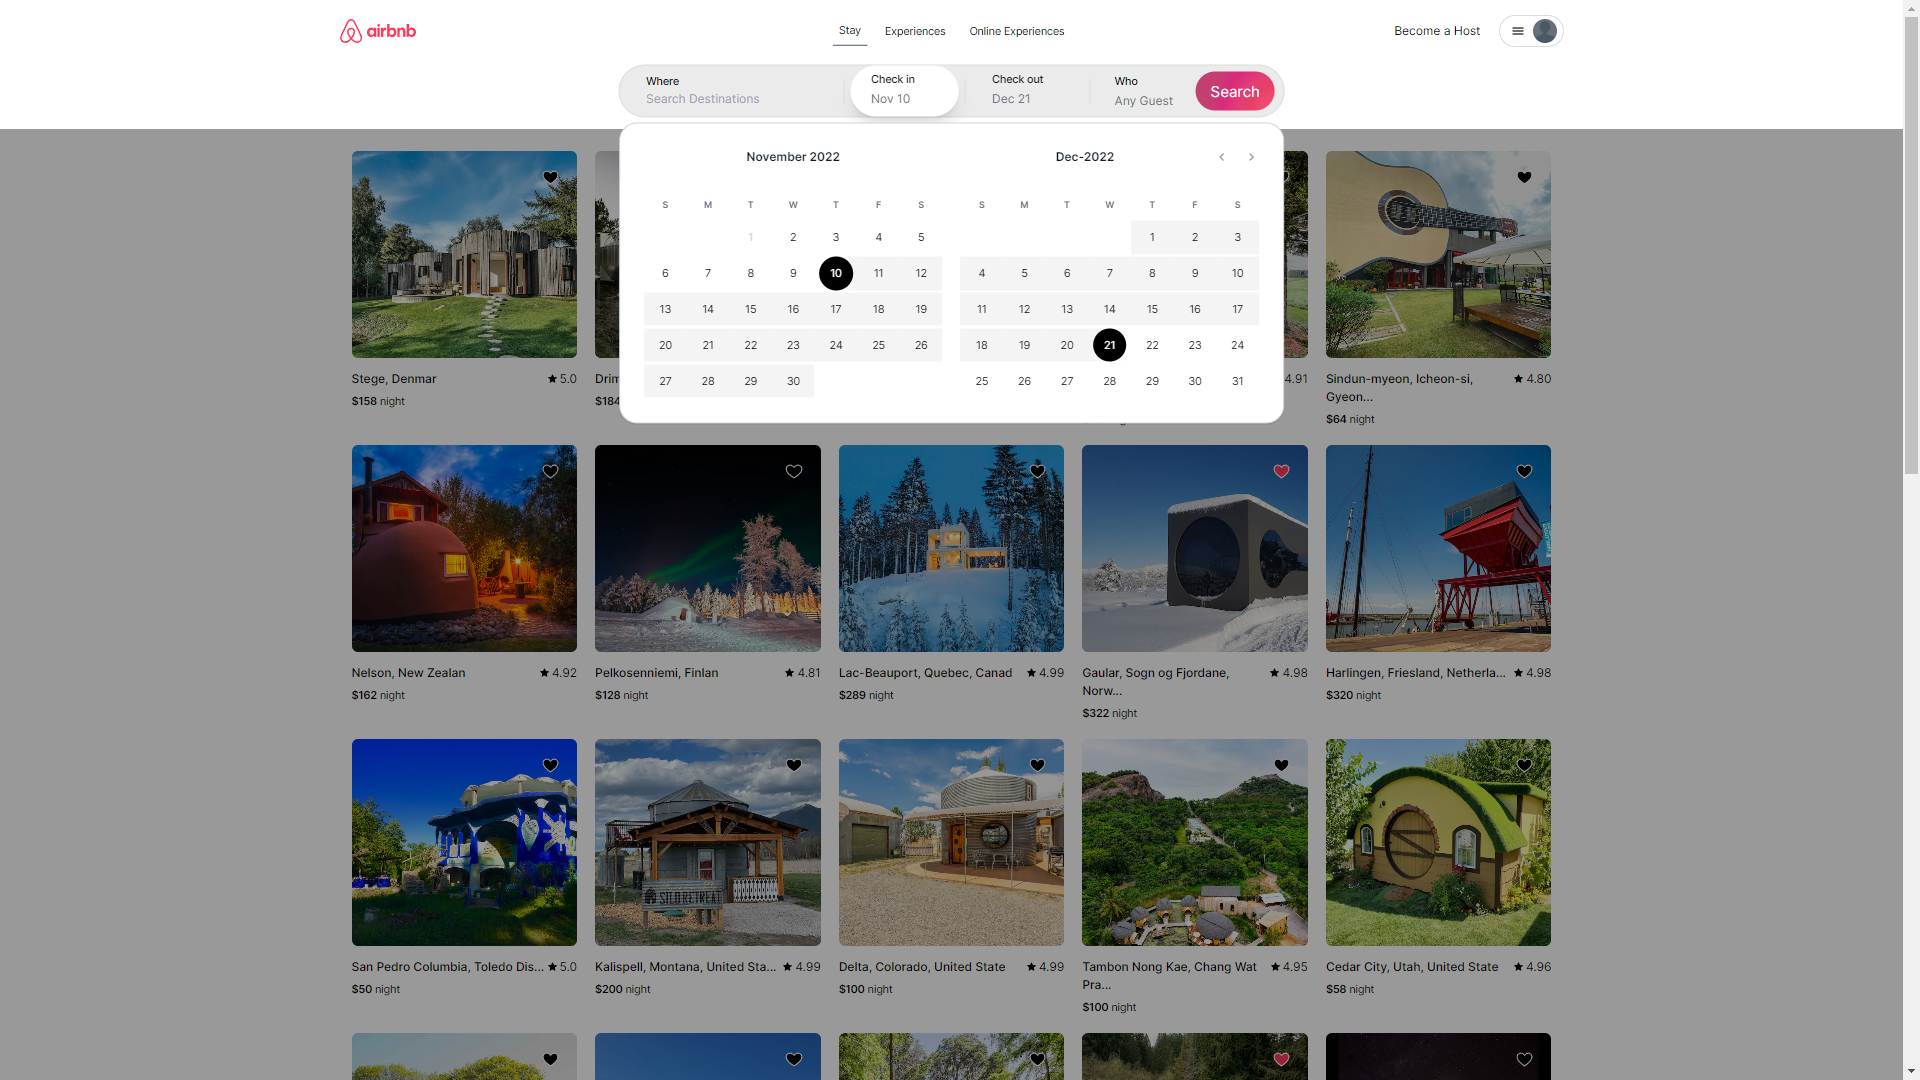Image resolution: width=1920 pixels, height=1080 pixels.
Task: Toggle heart on Kalispell, Montana listing
Action: [793, 766]
